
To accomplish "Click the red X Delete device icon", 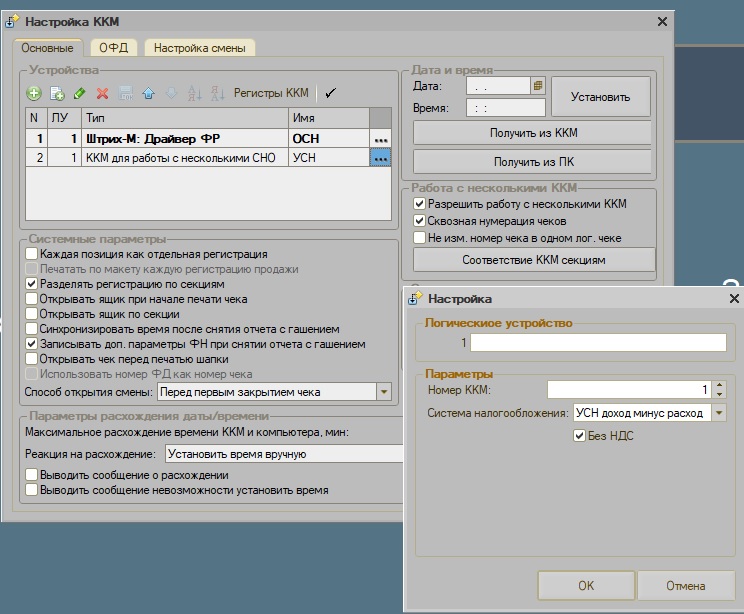I will tap(102, 93).
